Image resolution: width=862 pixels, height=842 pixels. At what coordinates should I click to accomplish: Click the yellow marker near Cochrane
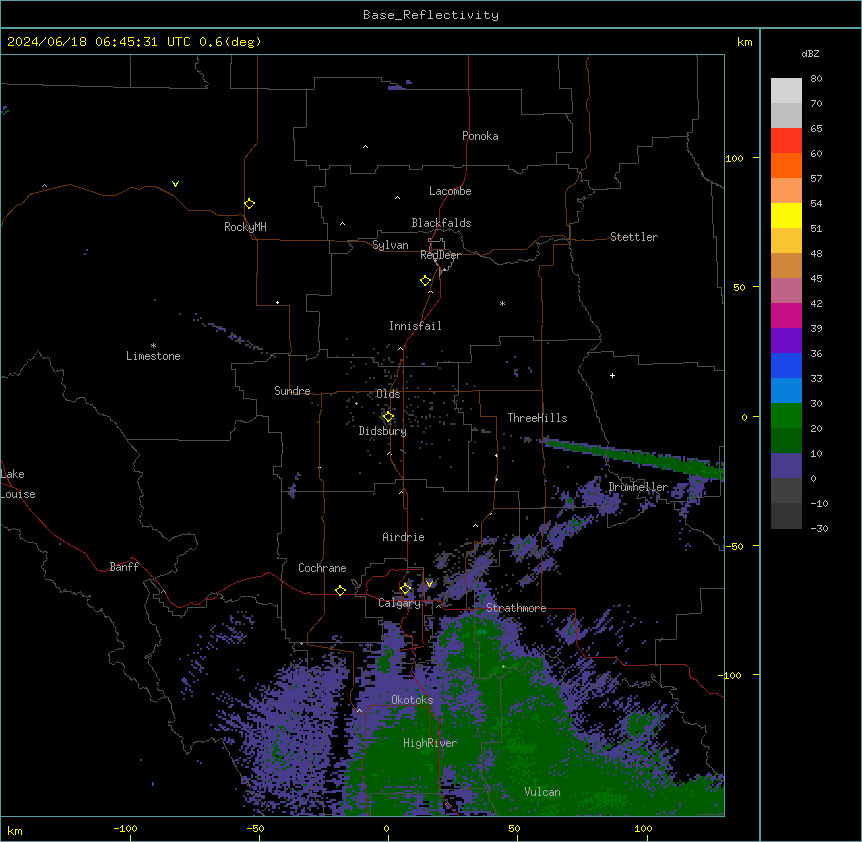(340, 590)
